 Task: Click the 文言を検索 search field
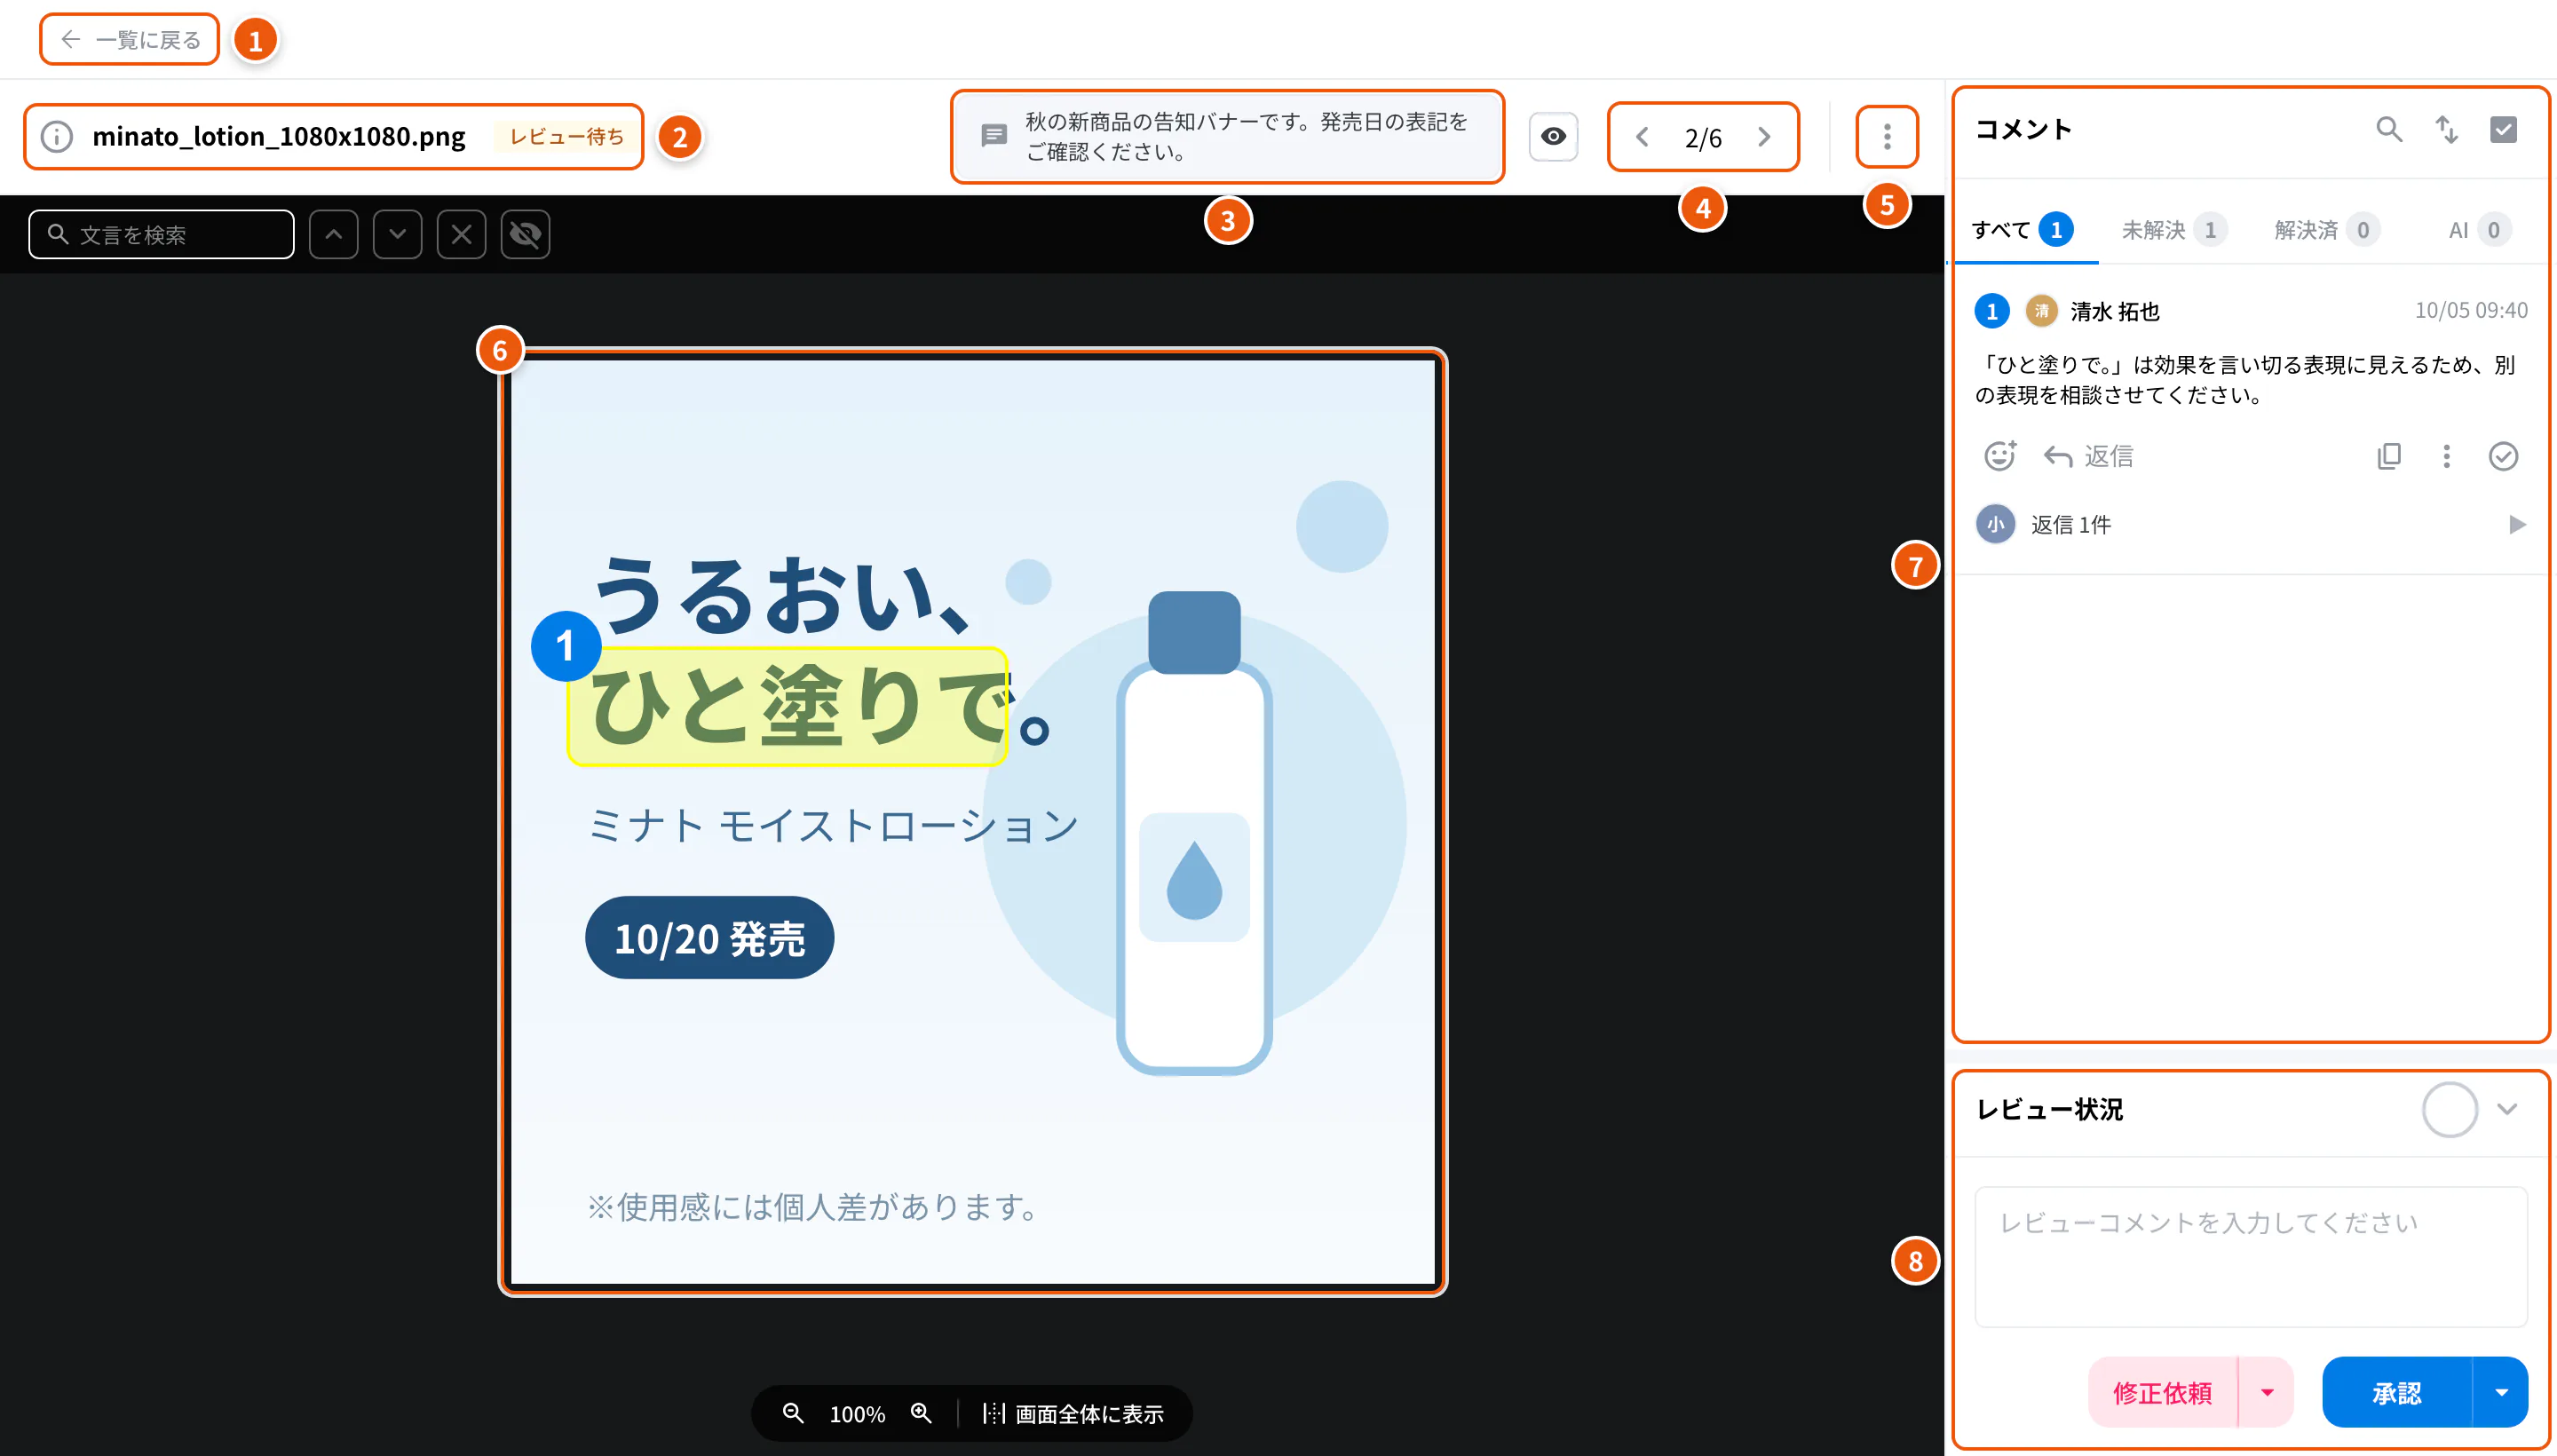pyautogui.click(x=161, y=234)
